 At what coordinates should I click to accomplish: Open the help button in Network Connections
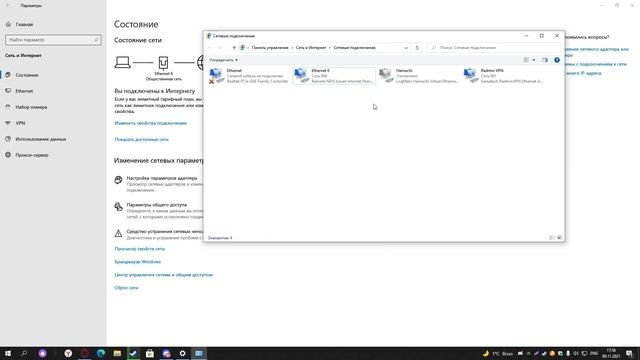[x=557, y=60]
